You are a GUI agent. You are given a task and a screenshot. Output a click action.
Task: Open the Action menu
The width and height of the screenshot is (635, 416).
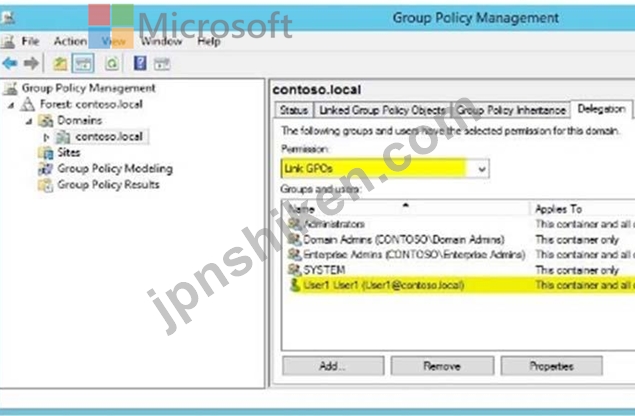click(x=70, y=41)
